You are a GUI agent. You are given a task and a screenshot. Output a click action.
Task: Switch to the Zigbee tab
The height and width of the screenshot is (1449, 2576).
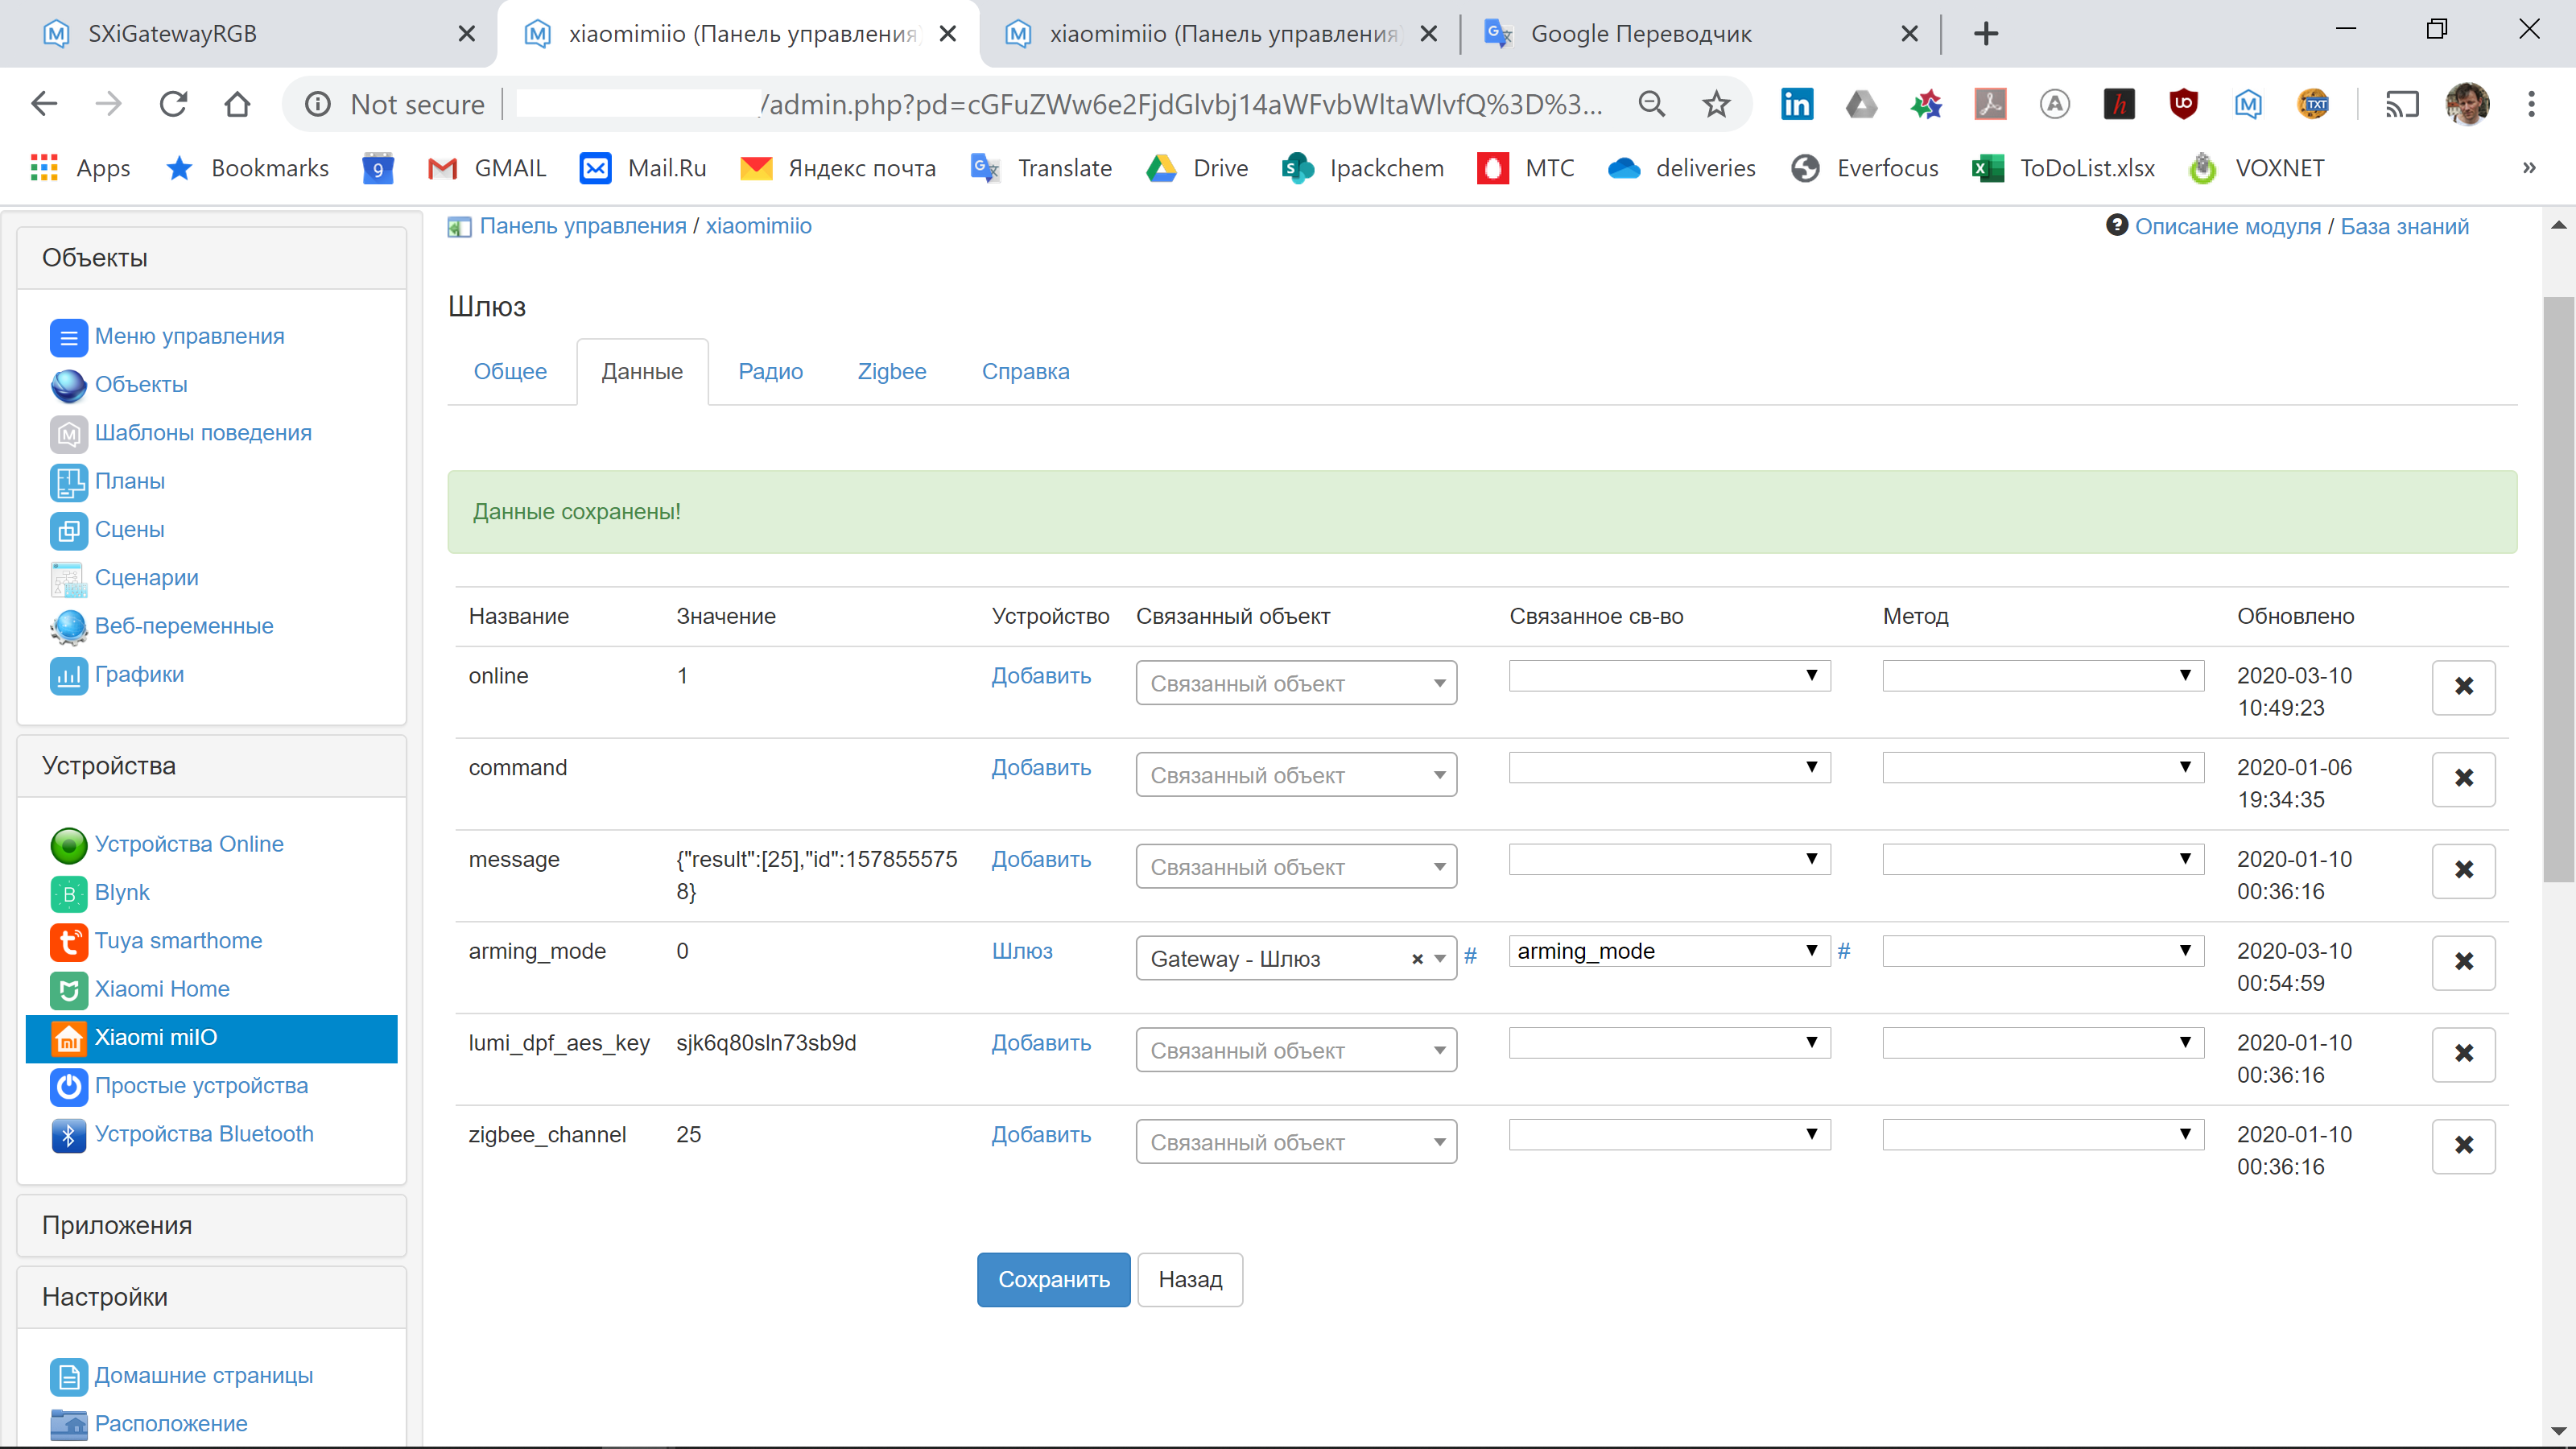(x=891, y=371)
